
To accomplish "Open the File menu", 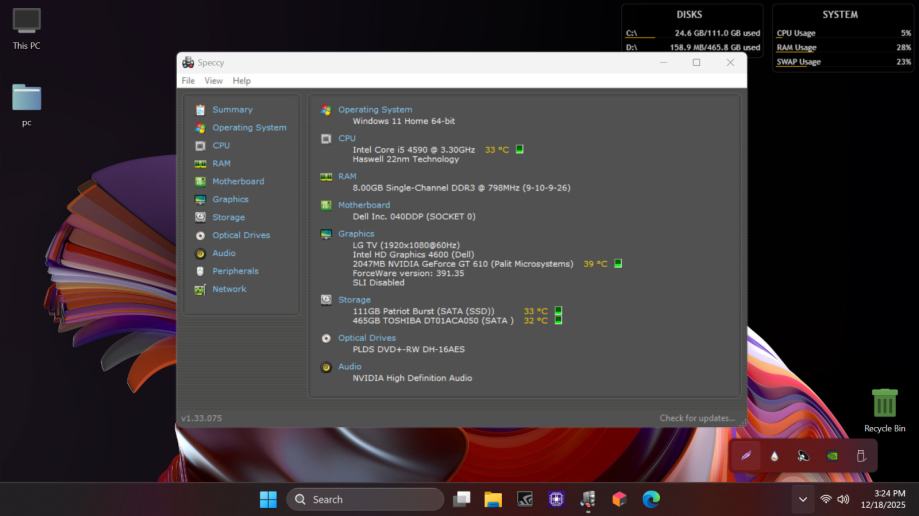I will tap(188, 81).
